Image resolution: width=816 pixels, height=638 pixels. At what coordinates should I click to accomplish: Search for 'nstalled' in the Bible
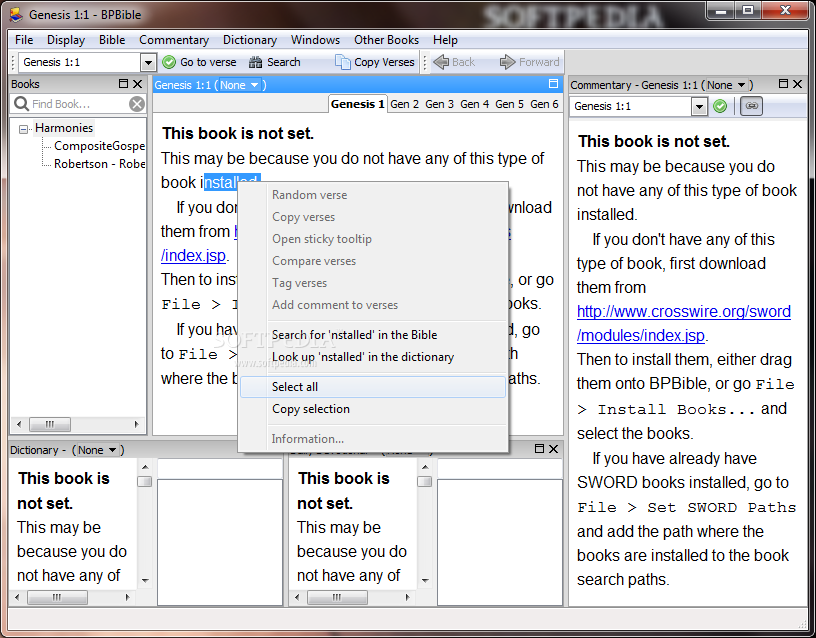coord(373,335)
